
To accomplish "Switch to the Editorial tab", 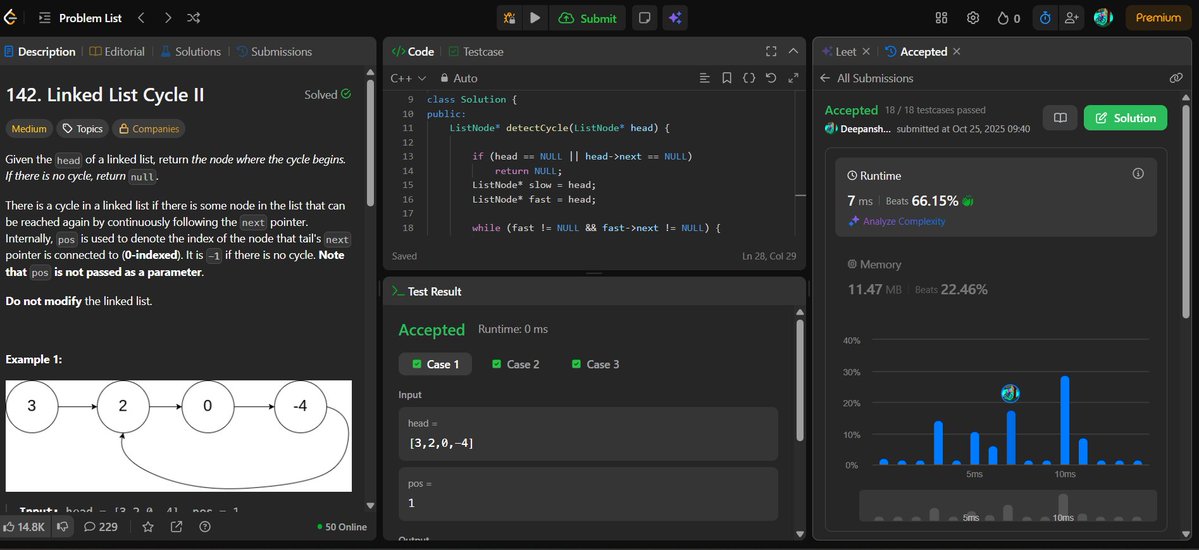I will click(117, 52).
